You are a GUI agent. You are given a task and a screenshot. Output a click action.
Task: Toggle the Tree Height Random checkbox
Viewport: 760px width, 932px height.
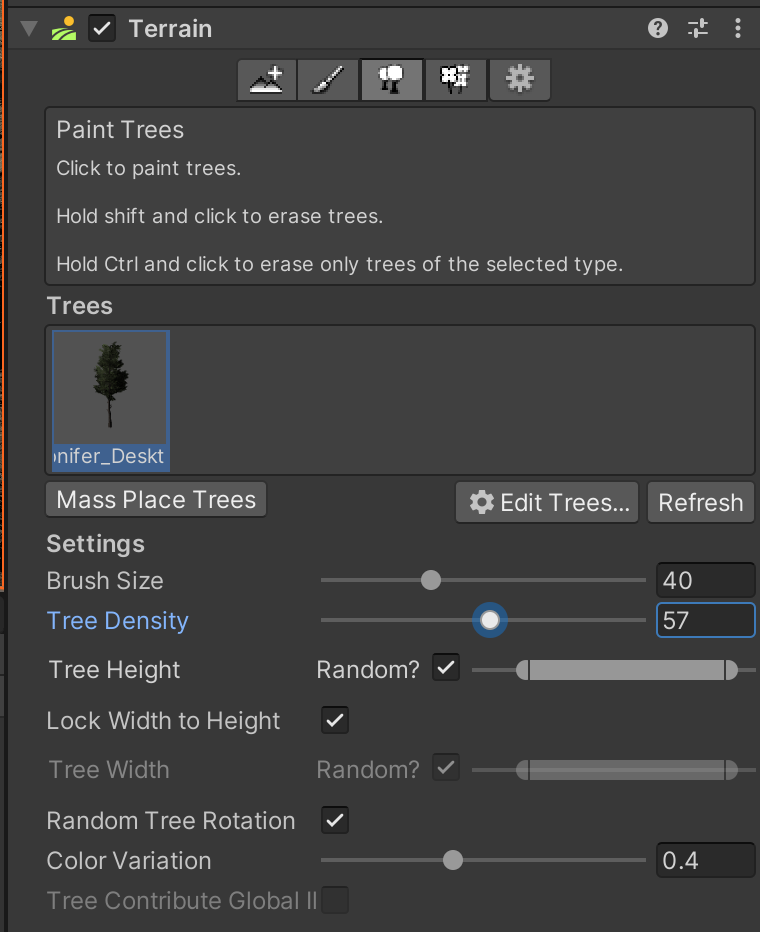click(x=446, y=668)
